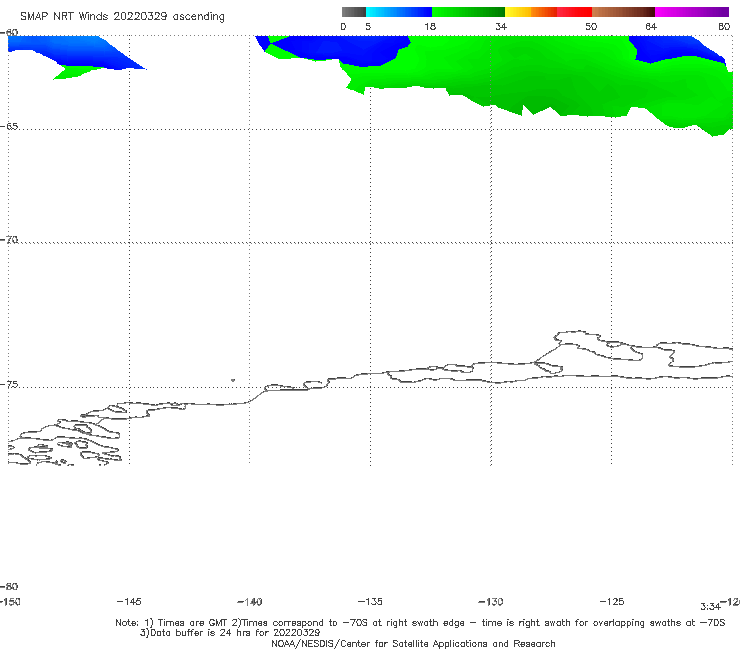The width and height of the screenshot is (740, 650).
Task: Click the color bar label '64'
Action: click(651, 26)
